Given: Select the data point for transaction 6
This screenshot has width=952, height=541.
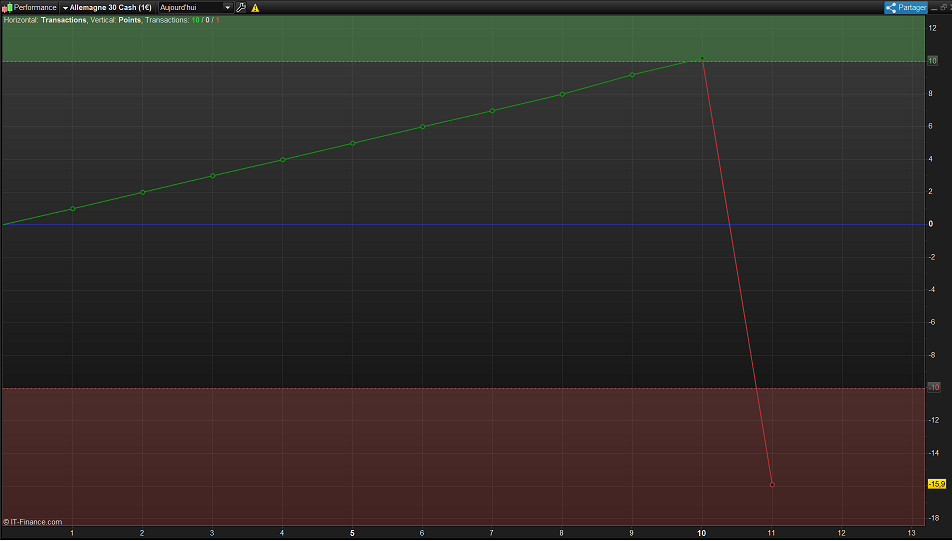Looking at the screenshot, I should coord(423,126).
